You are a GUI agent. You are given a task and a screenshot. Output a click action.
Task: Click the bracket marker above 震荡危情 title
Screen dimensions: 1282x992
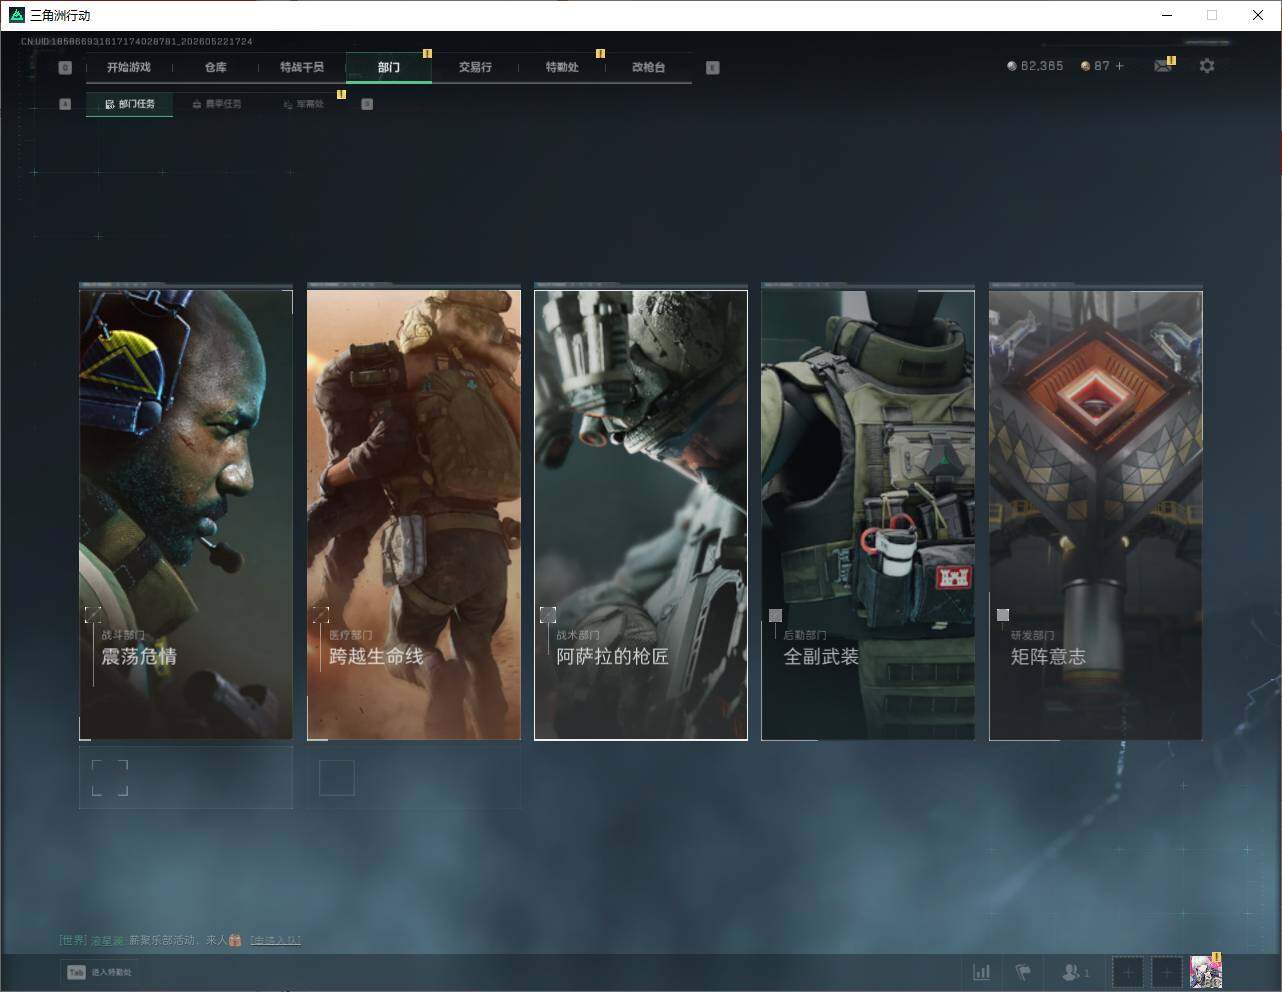coord(93,614)
